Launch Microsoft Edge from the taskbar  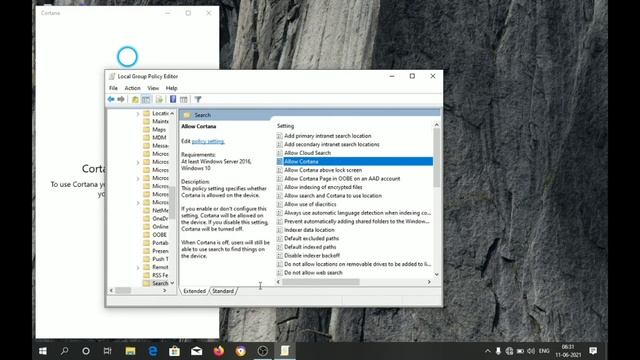[153, 351]
